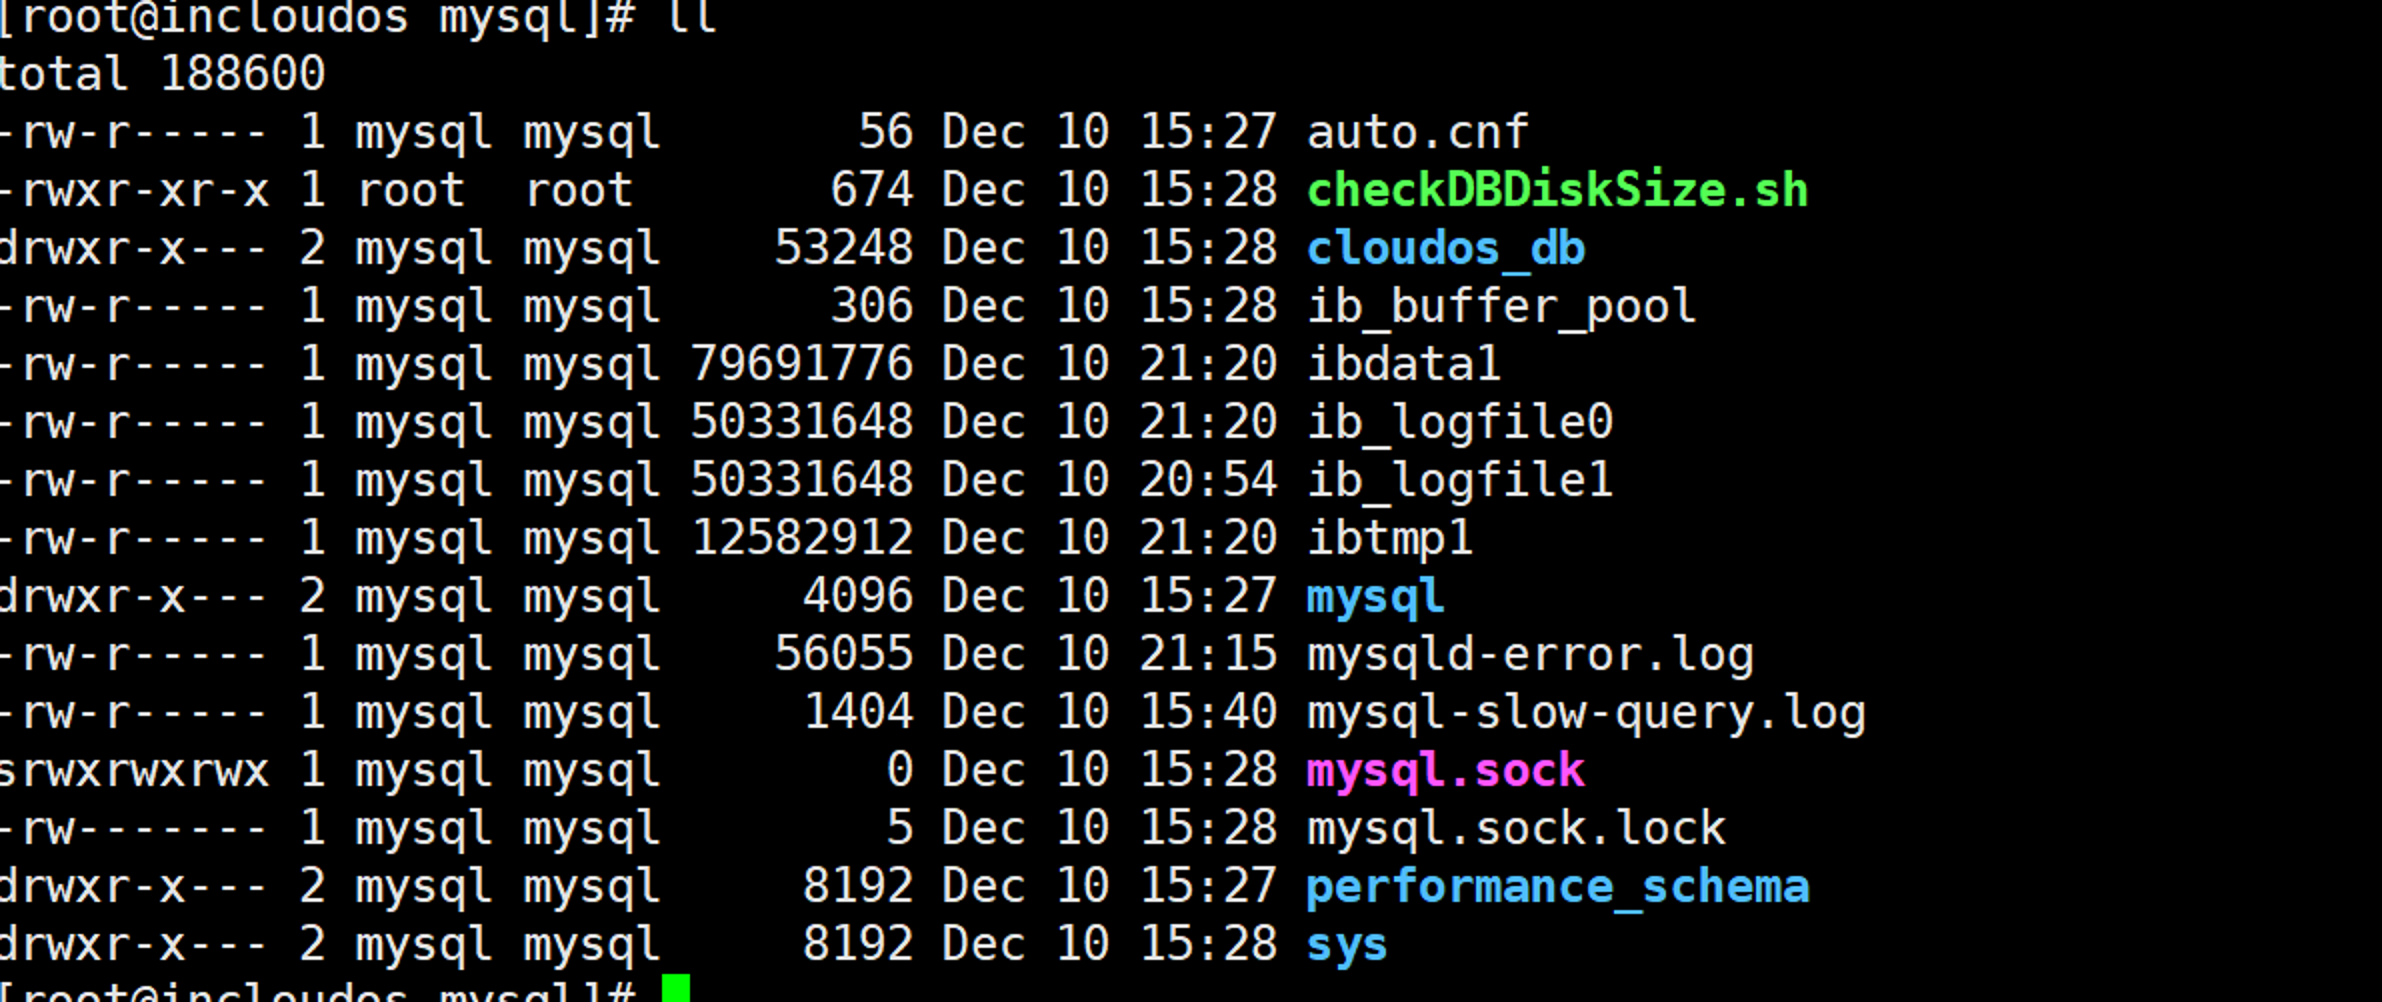The height and width of the screenshot is (1002, 2382).
Task: Click the srwxrwxrwx permission string
Action: pos(134,772)
